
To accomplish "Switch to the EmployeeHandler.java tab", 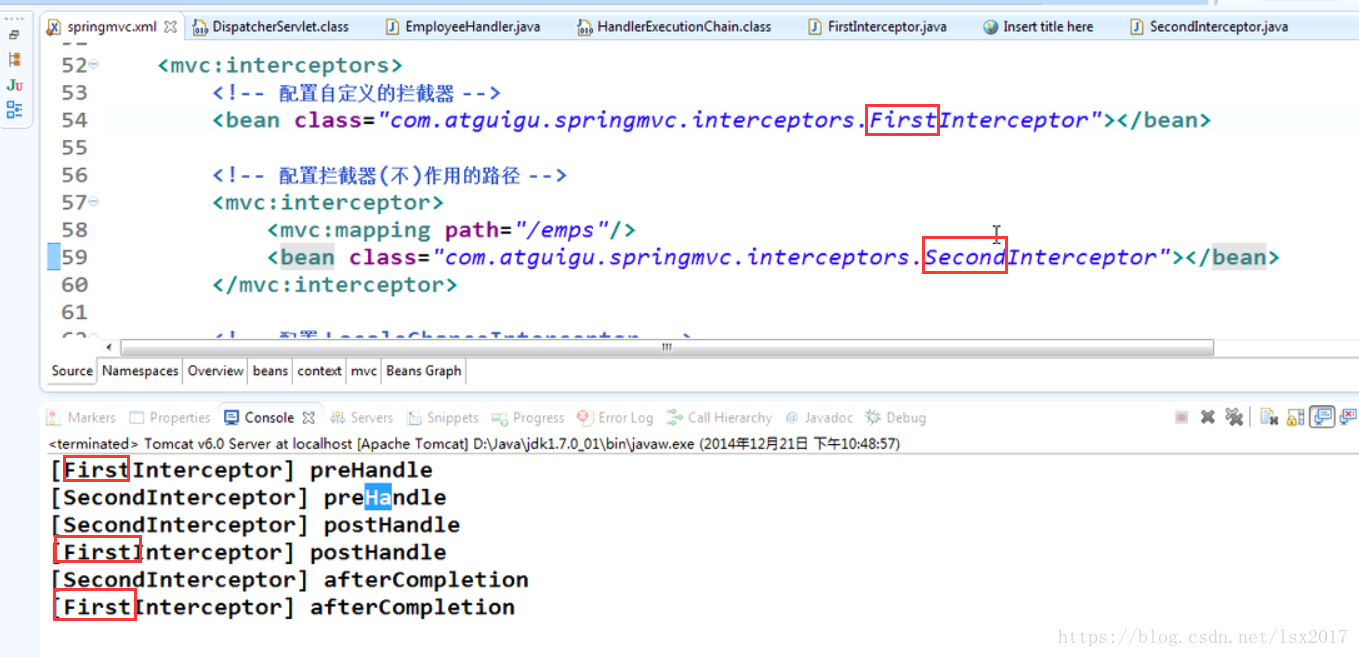I will pos(461,27).
